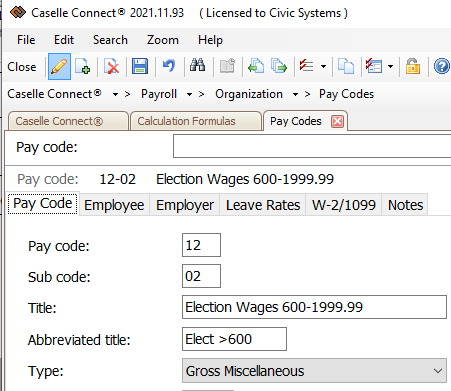Open the Zoom menu
The image size is (451, 391).
pyautogui.click(x=163, y=40)
